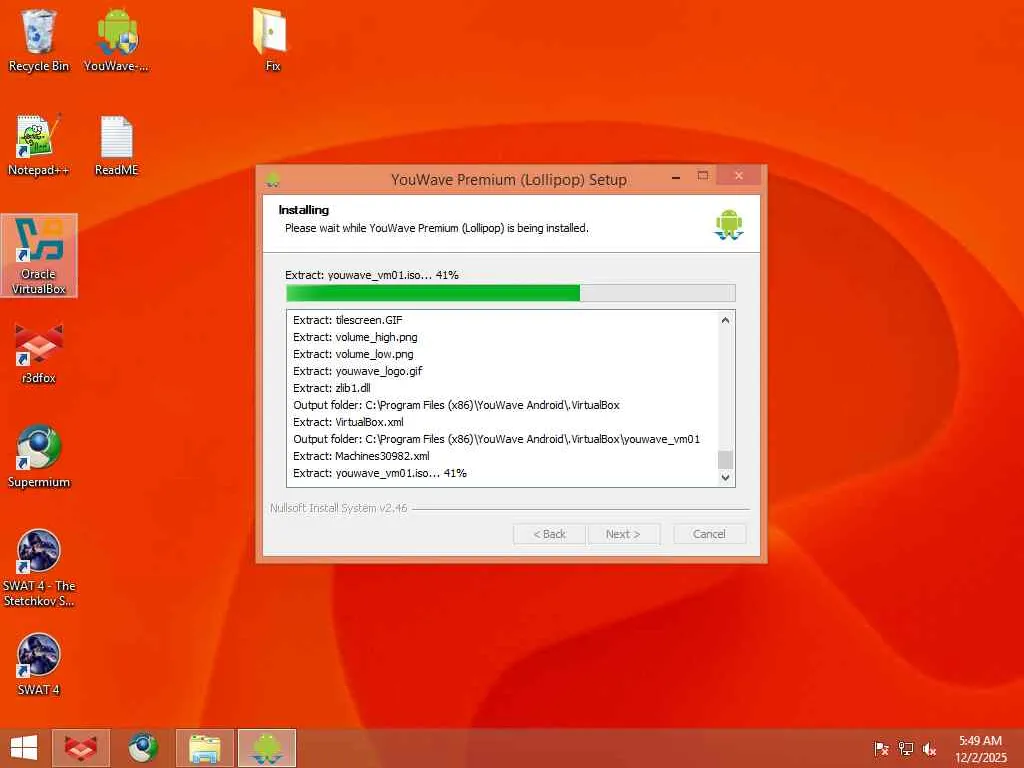Click the muted volume tray icon
The height and width of the screenshot is (768, 1024).
pyautogui.click(x=929, y=748)
